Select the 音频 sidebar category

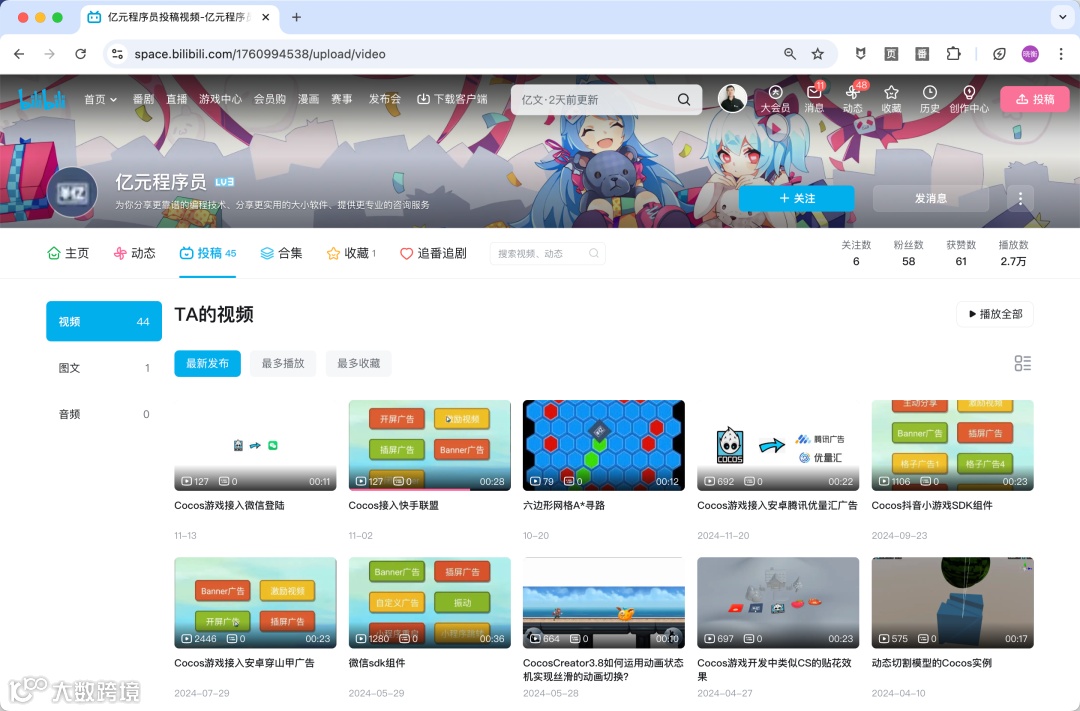coord(104,414)
